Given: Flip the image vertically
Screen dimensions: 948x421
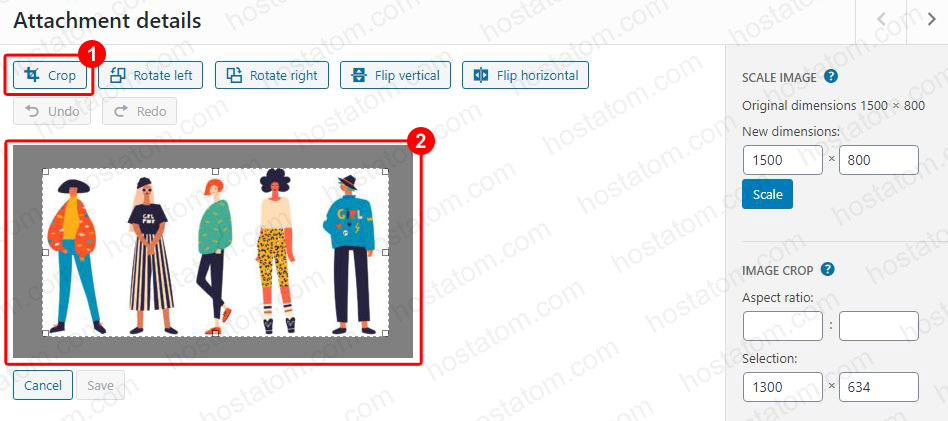Looking at the screenshot, I should (x=395, y=76).
